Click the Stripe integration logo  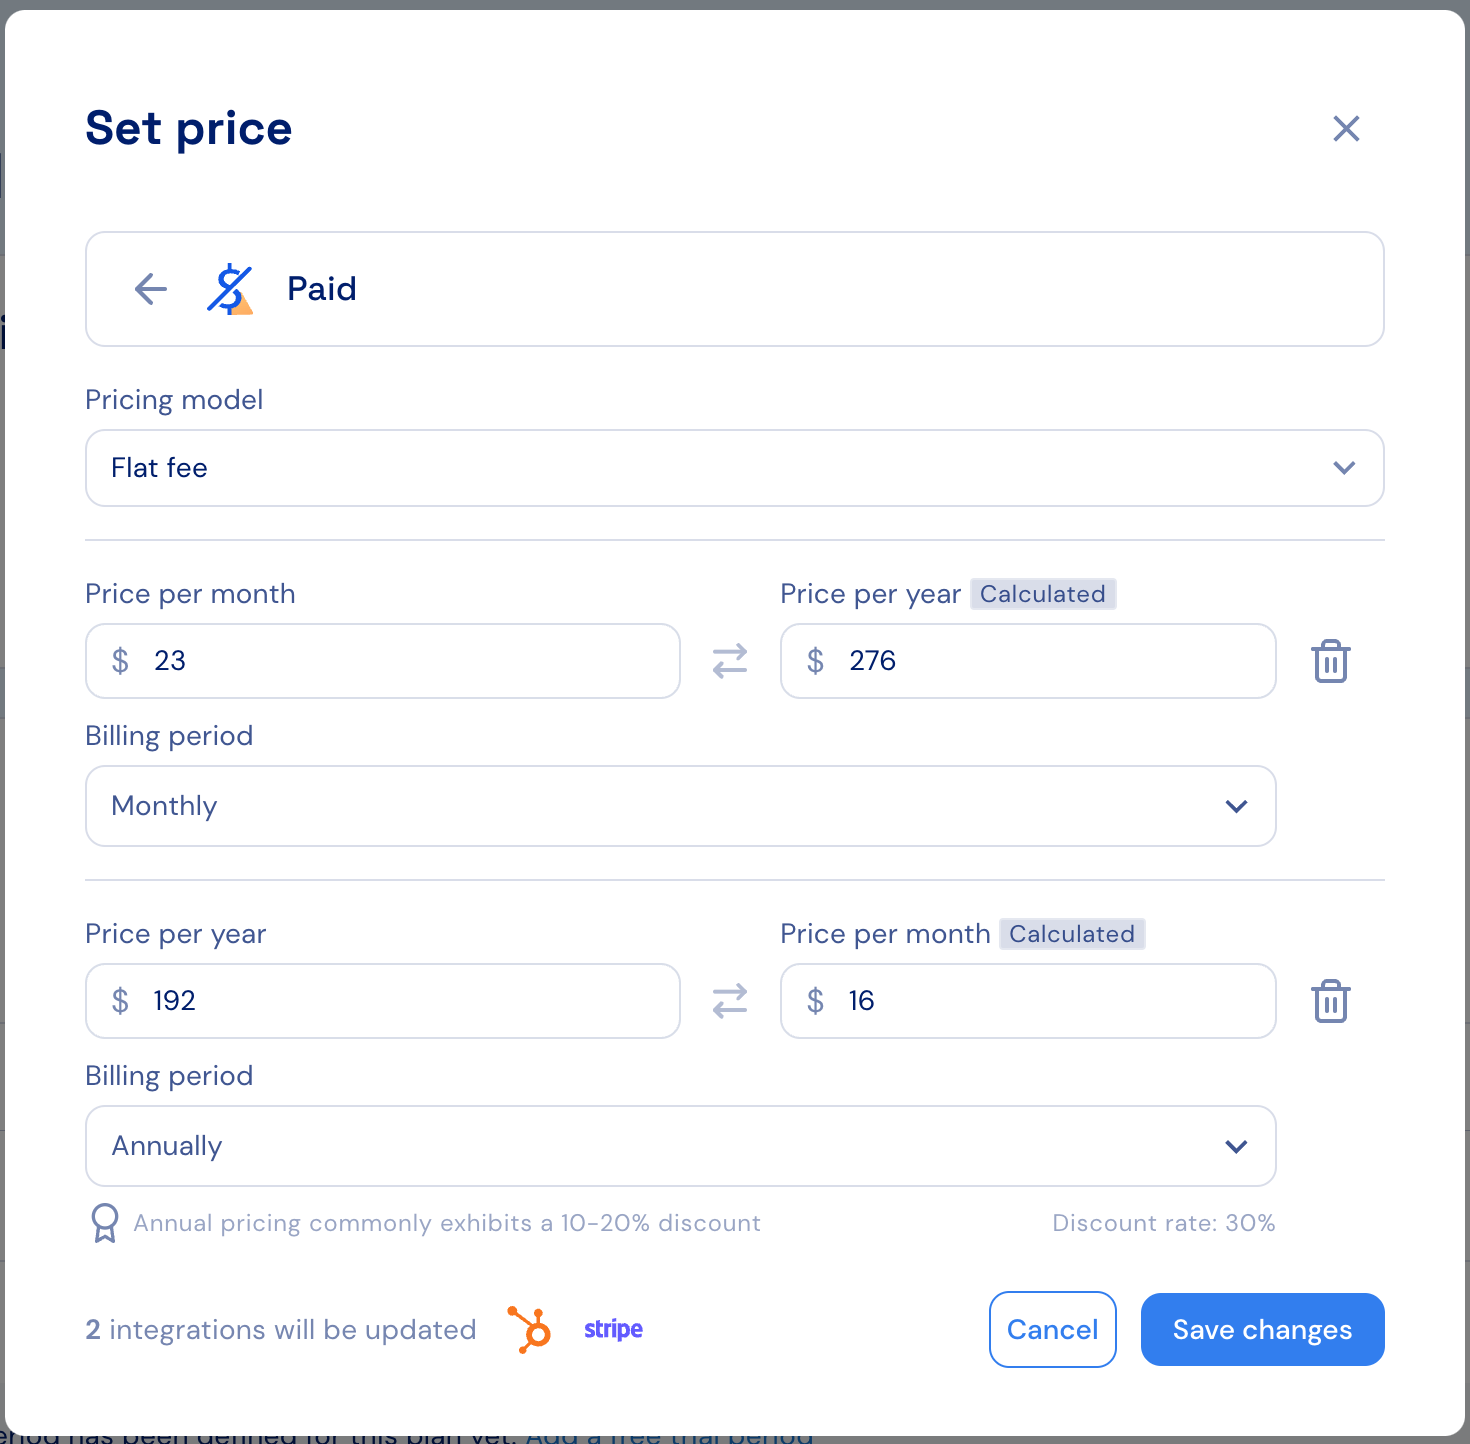613,1329
